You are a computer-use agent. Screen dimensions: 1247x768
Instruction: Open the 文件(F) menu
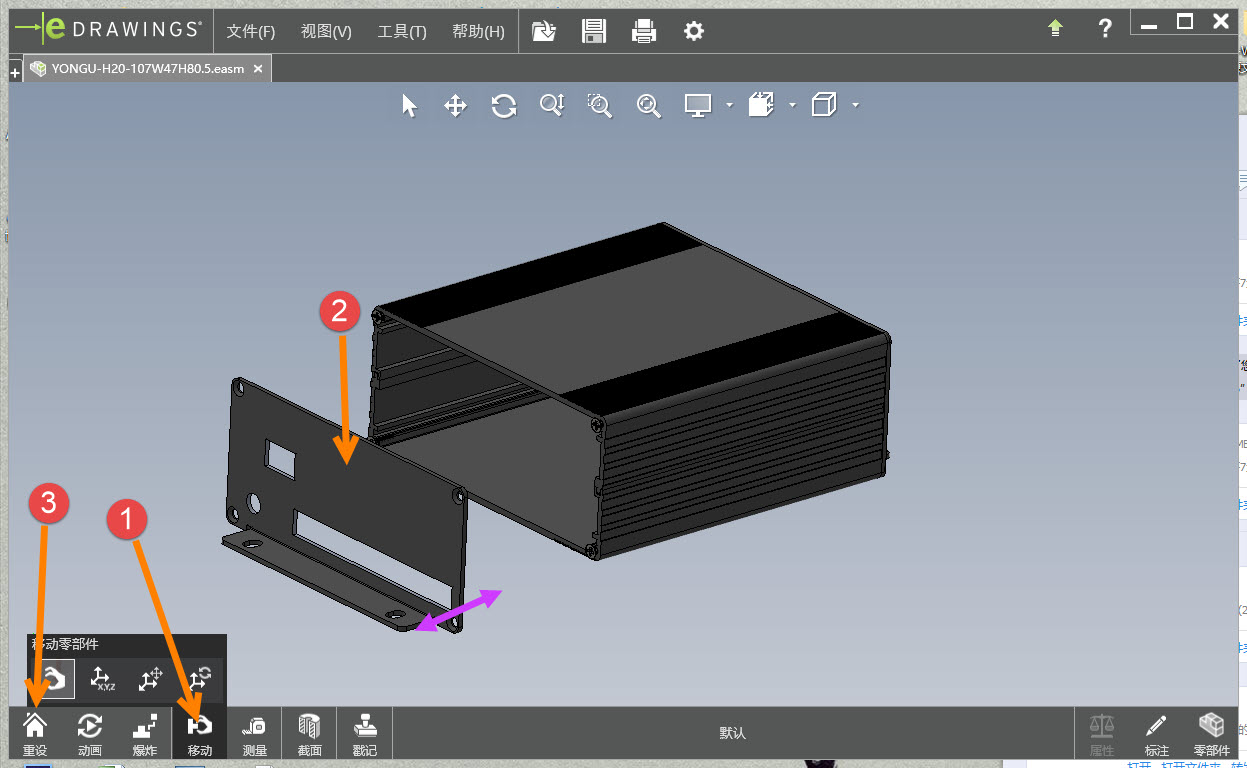(250, 31)
